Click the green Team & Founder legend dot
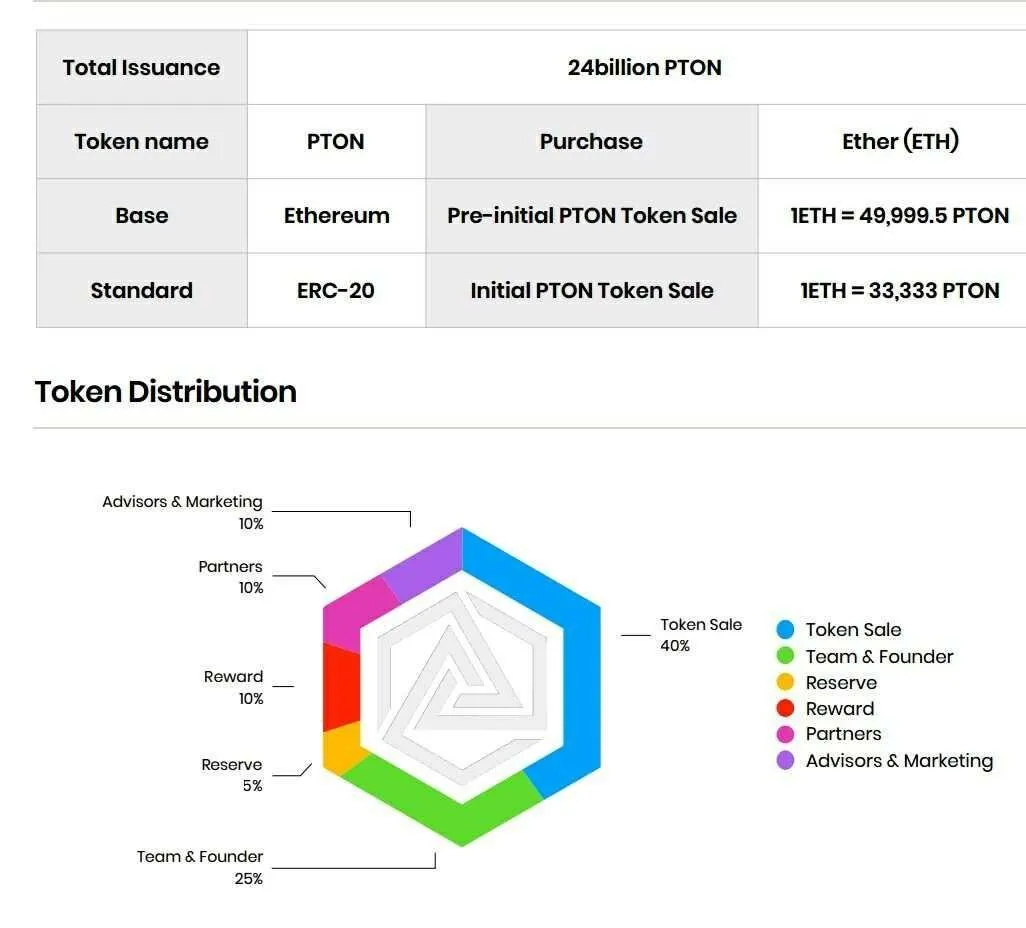Screen dimensions: 1026x928 coord(785,656)
